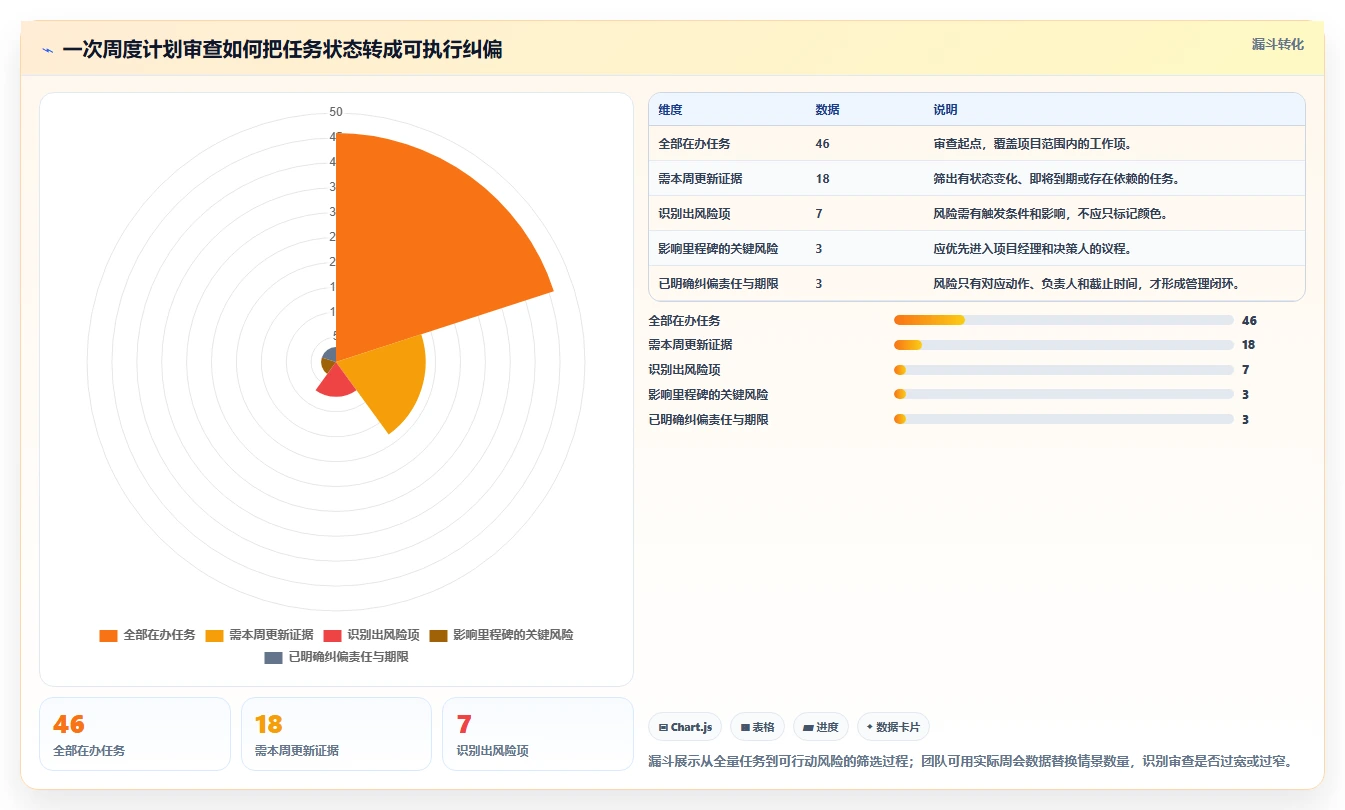1345x810 pixels.
Task: Click the 需本周更新证据 progress bar
Action: coord(1063,345)
